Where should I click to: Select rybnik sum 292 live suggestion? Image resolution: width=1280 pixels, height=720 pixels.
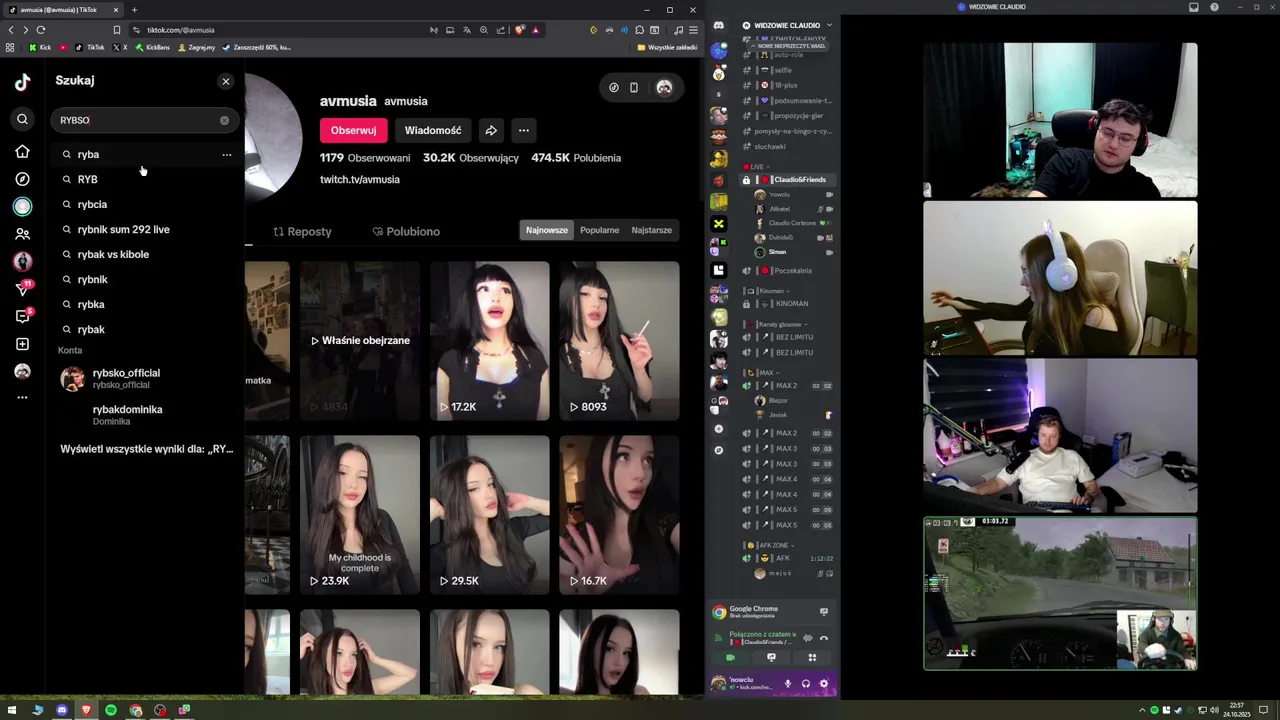click(147, 230)
